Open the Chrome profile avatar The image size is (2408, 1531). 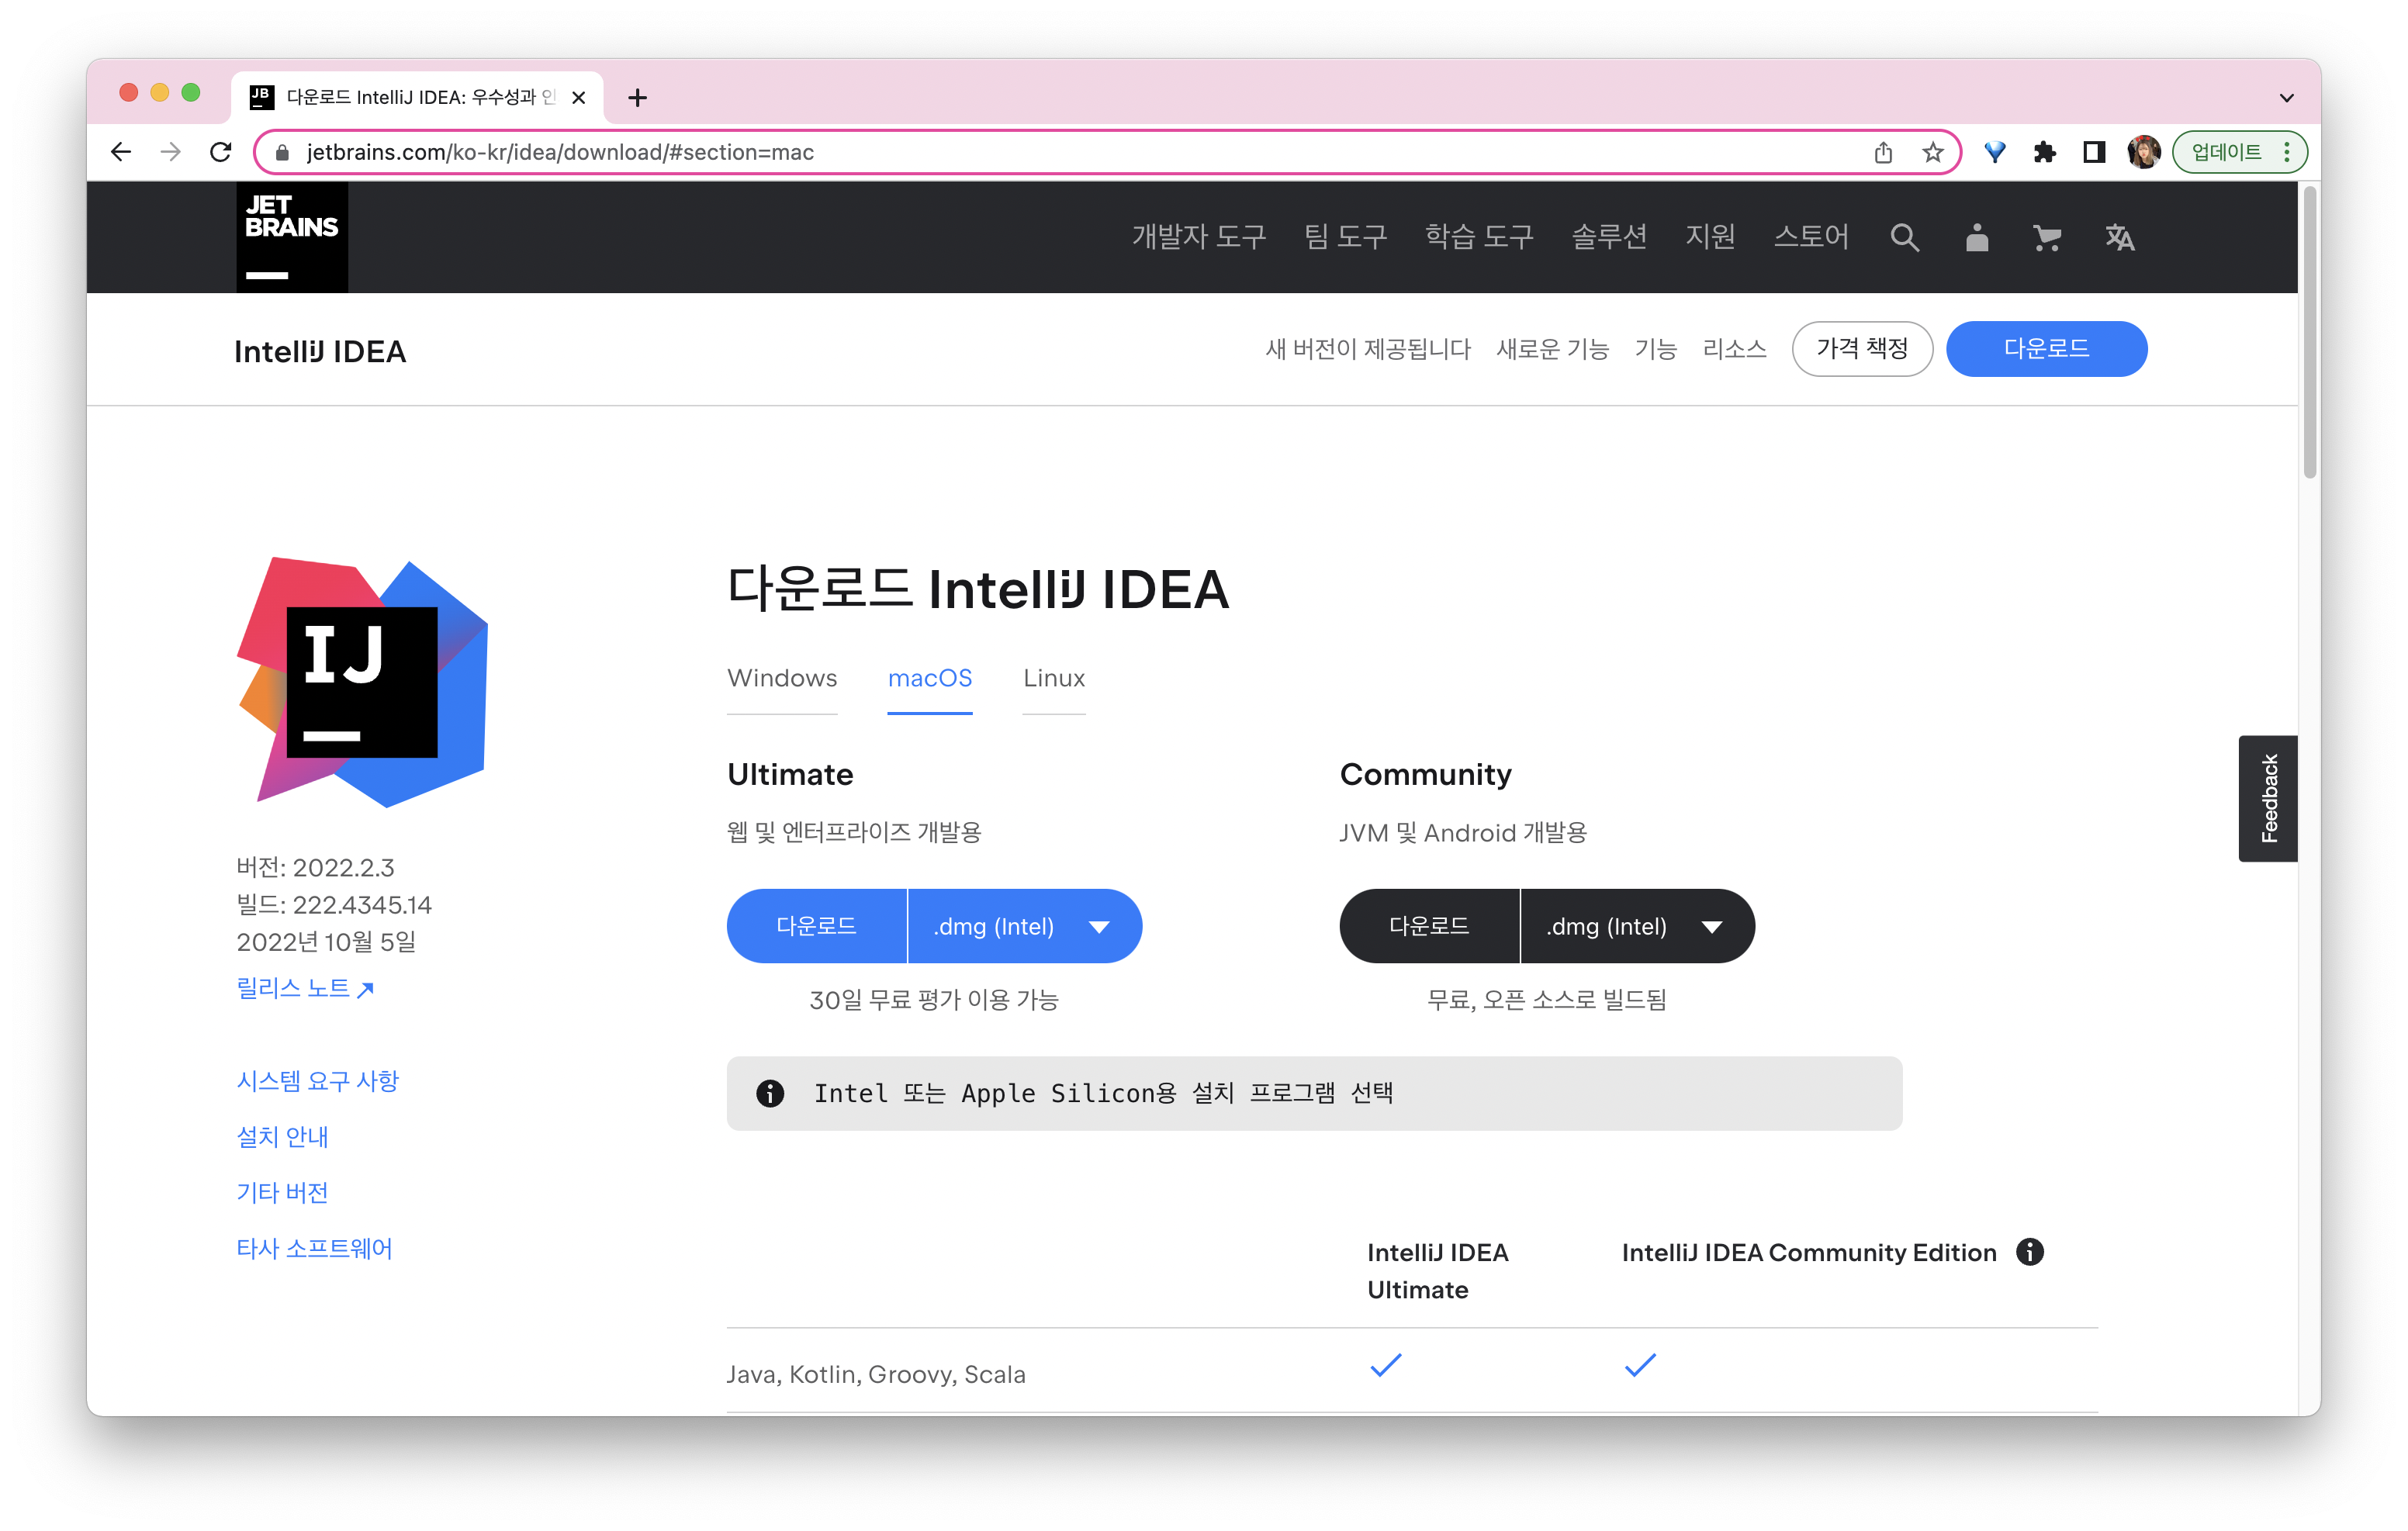click(x=2143, y=152)
